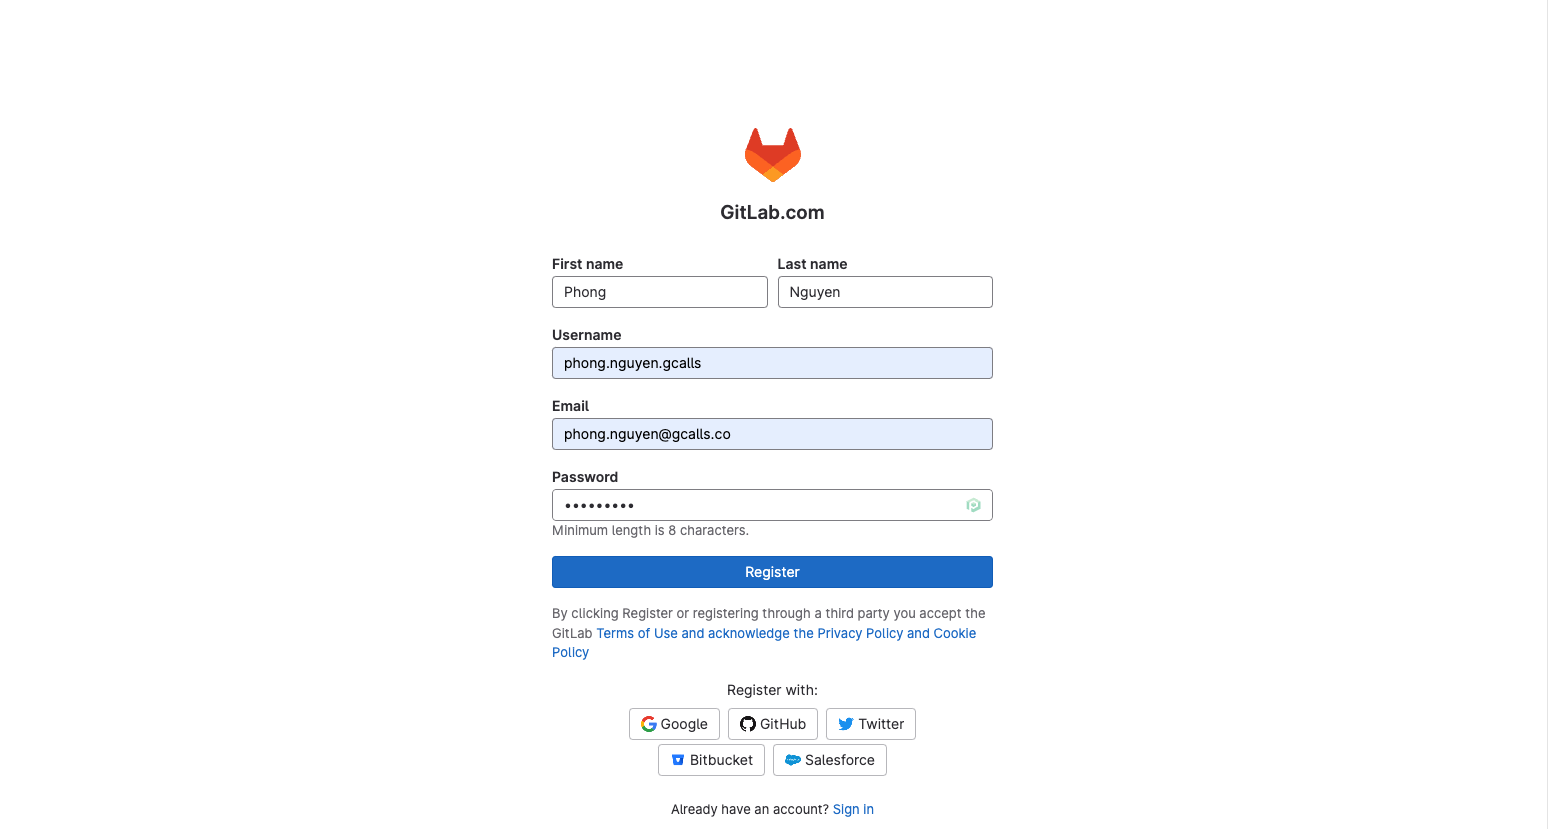The height and width of the screenshot is (829, 1548).
Task: Focus the Password entry field
Action: coord(755,505)
